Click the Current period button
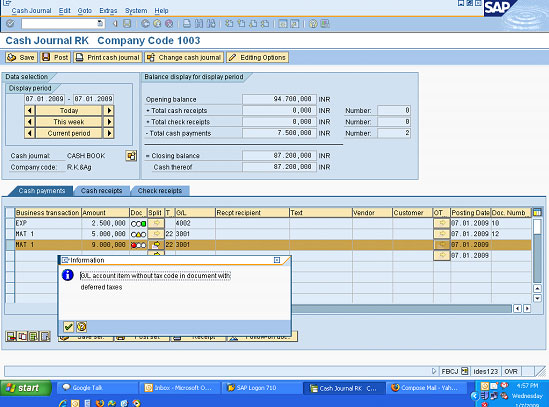The image size is (549, 407). pyautogui.click(x=69, y=133)
